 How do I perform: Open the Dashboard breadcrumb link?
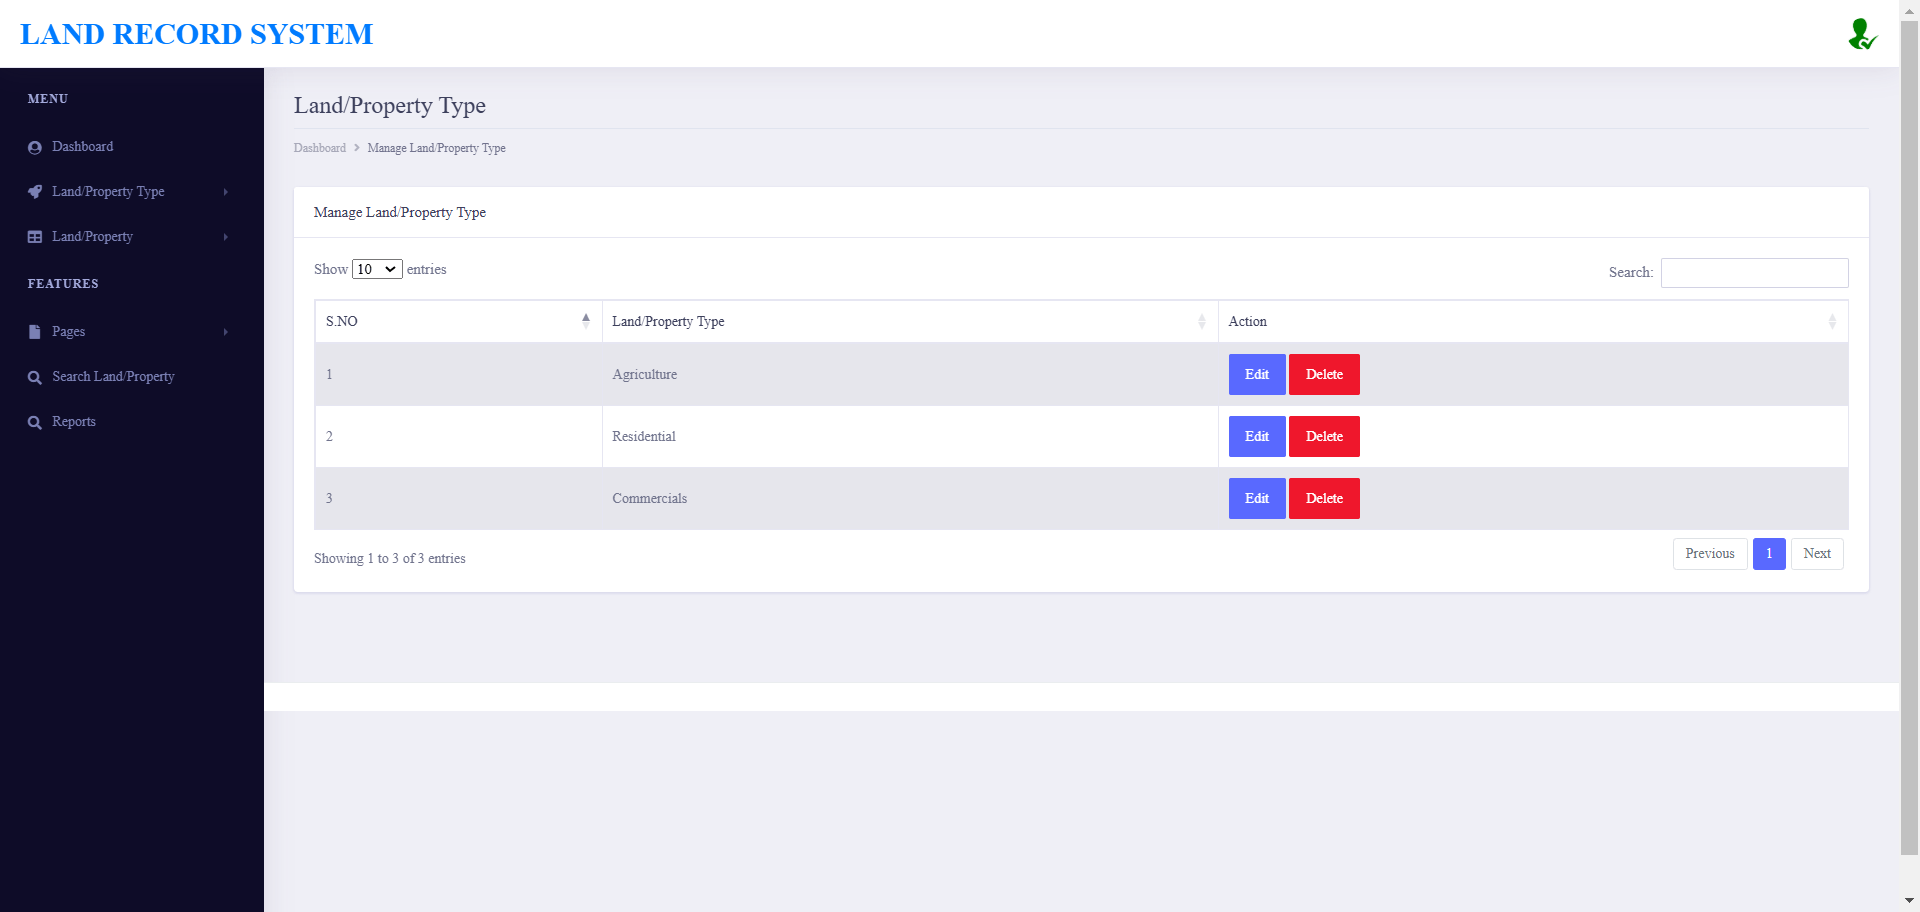coord(320,148)
